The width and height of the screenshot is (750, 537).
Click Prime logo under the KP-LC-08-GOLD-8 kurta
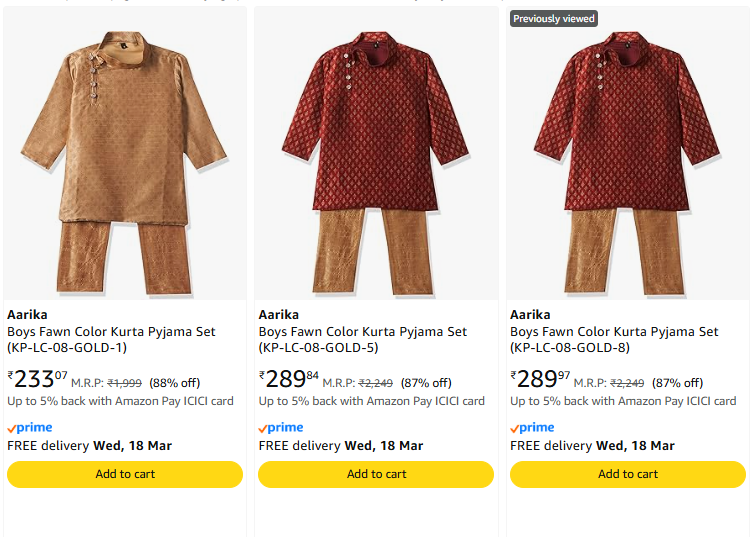533,427
